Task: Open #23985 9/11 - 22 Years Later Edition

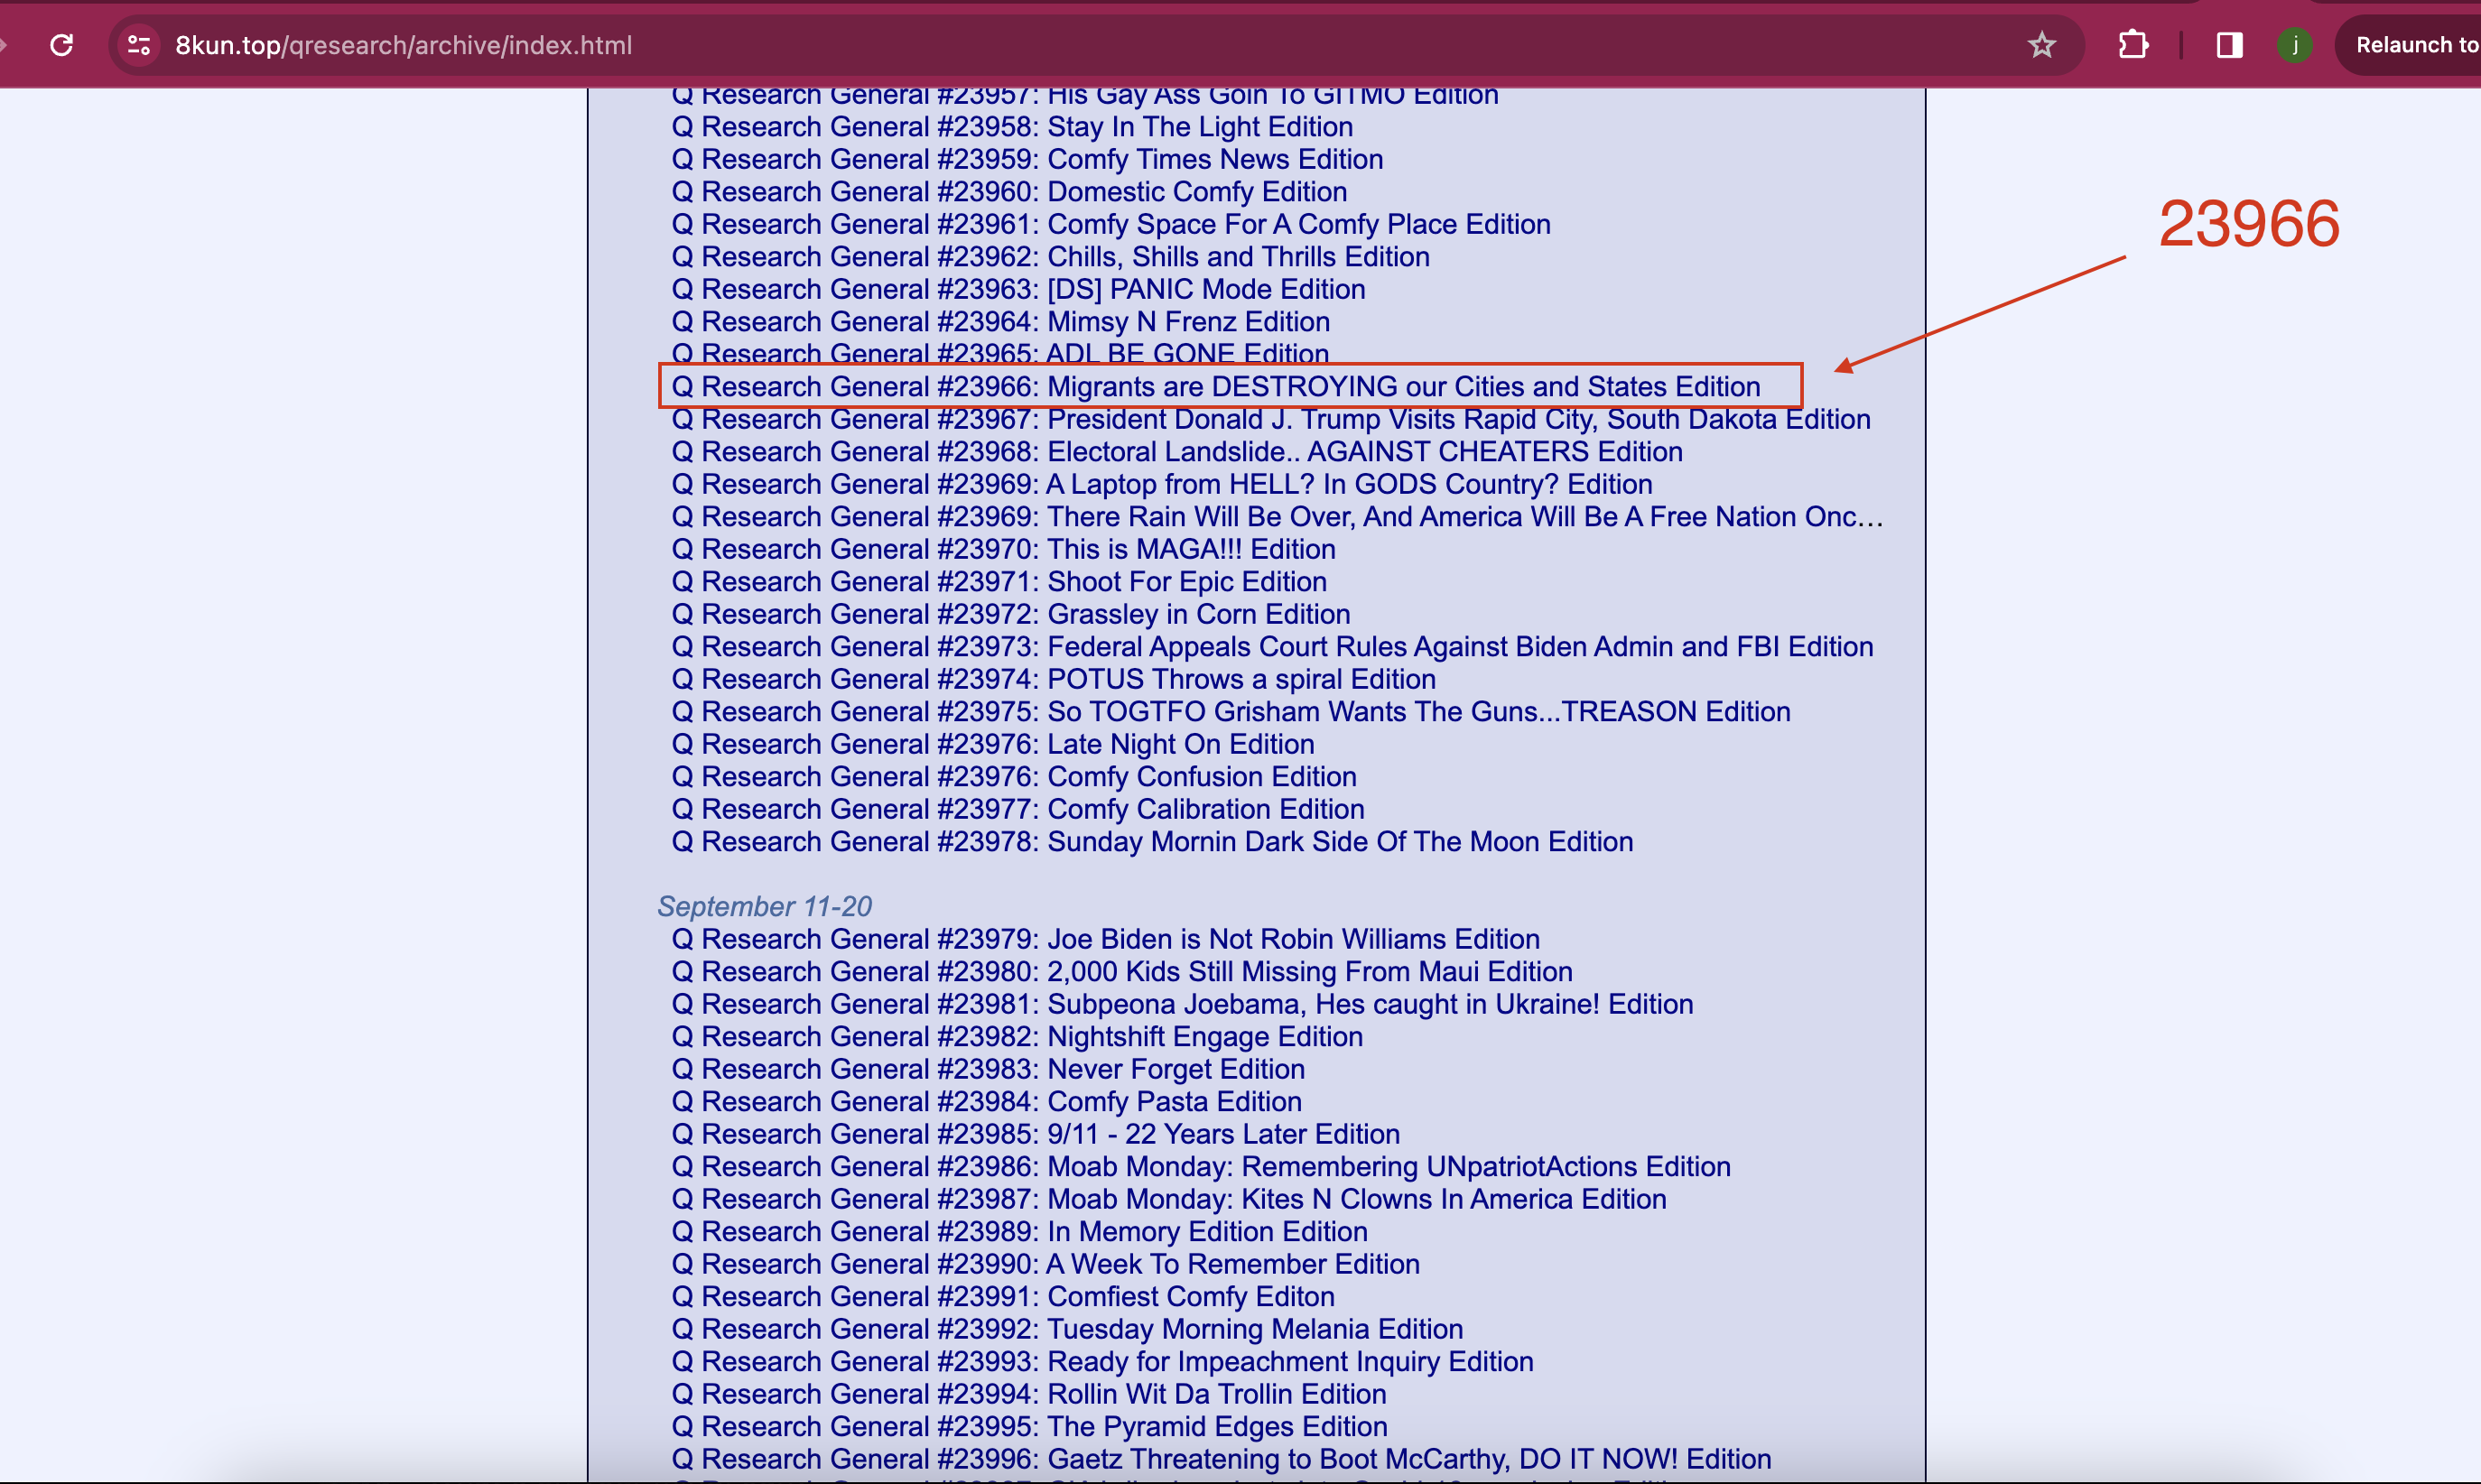Action: [1035, 1134]
